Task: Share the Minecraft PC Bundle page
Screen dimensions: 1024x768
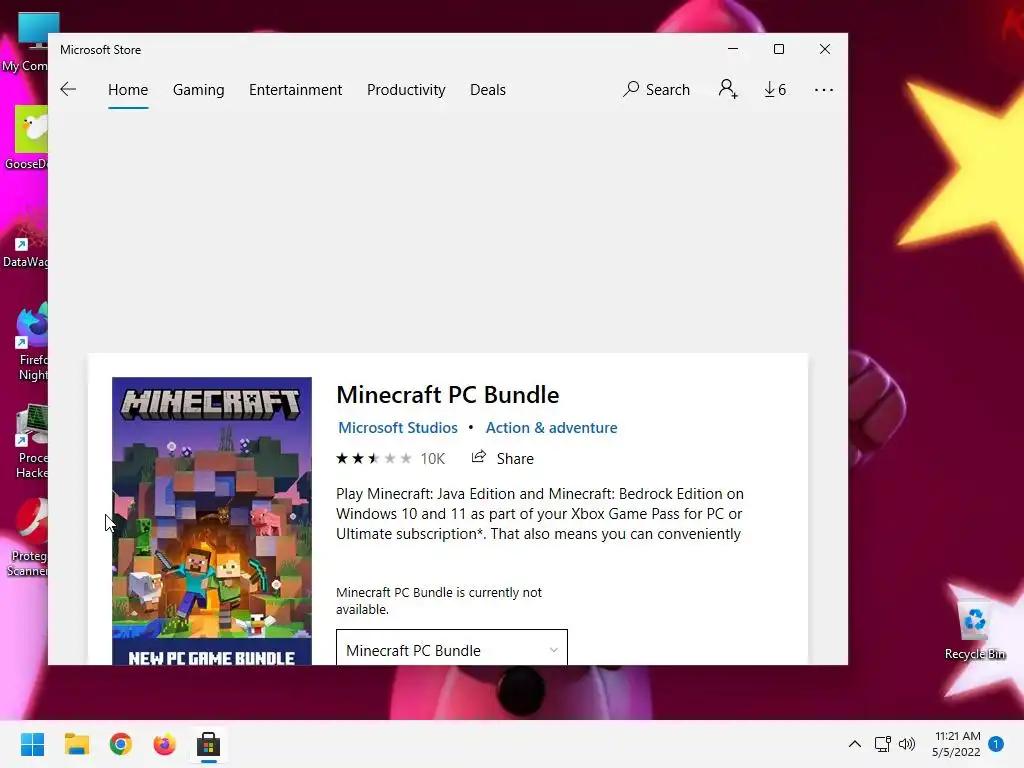Action: (503, 458)
